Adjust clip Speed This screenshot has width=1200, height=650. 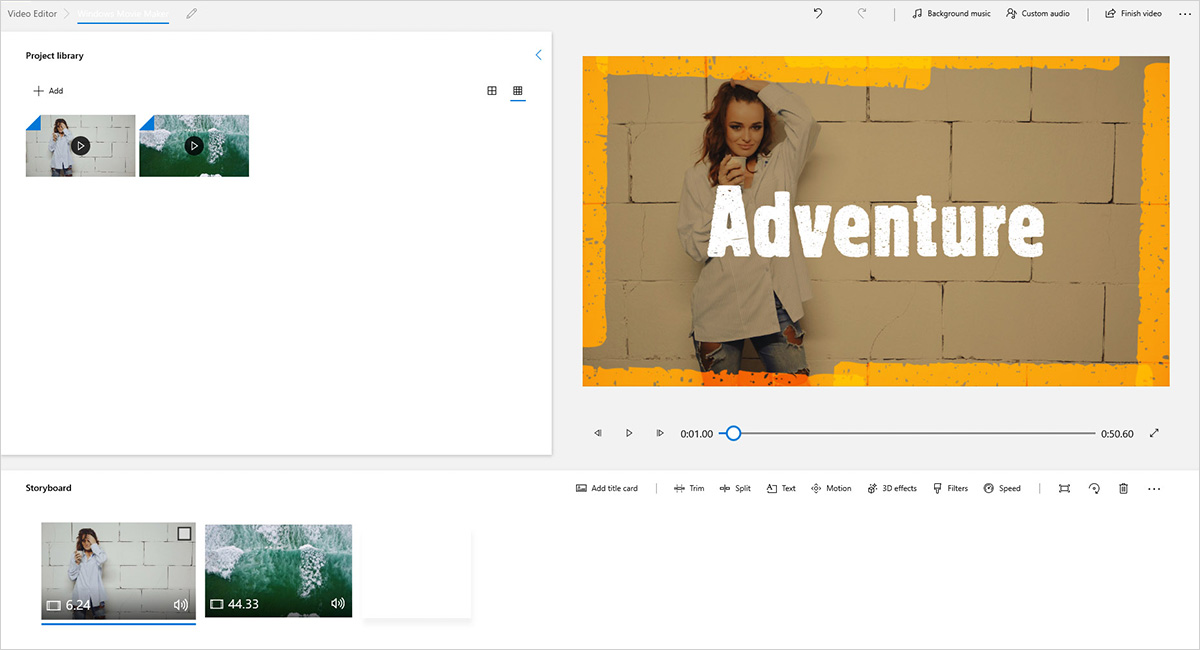coord(1002,488)
